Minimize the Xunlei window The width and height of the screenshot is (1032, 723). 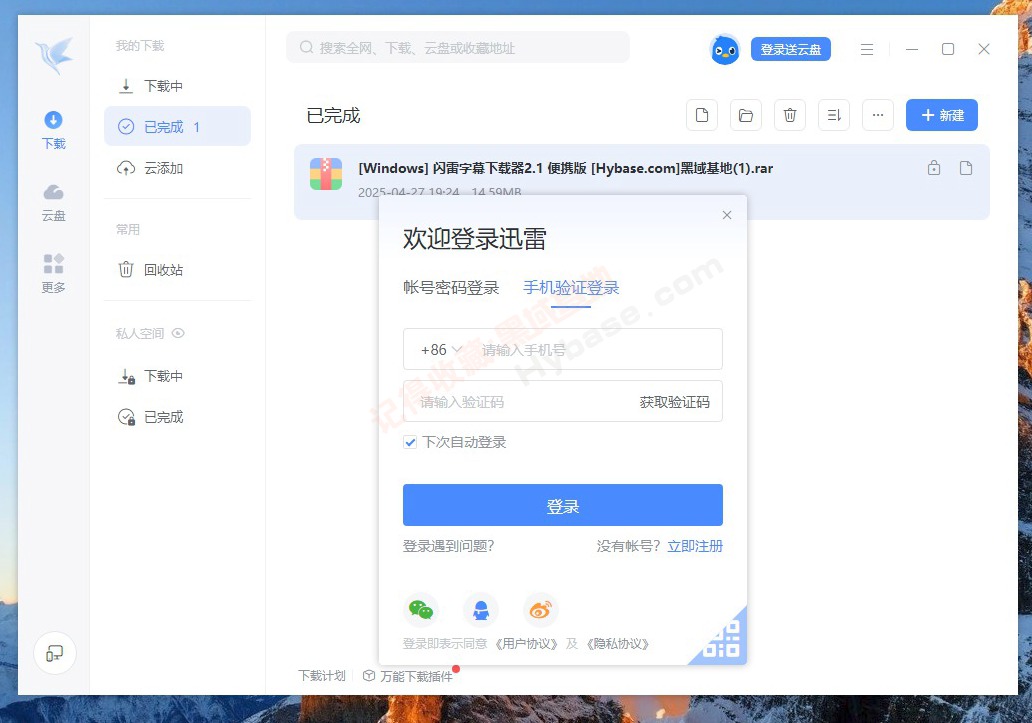coord(912,49)
